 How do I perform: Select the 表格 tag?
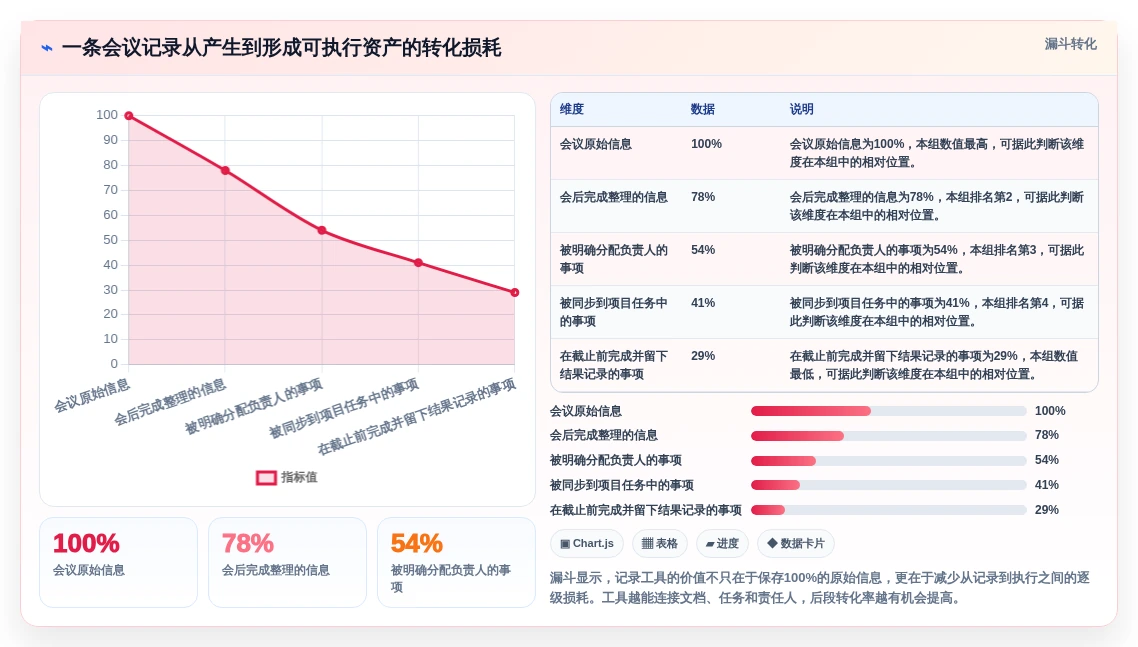tap(660, 543)
